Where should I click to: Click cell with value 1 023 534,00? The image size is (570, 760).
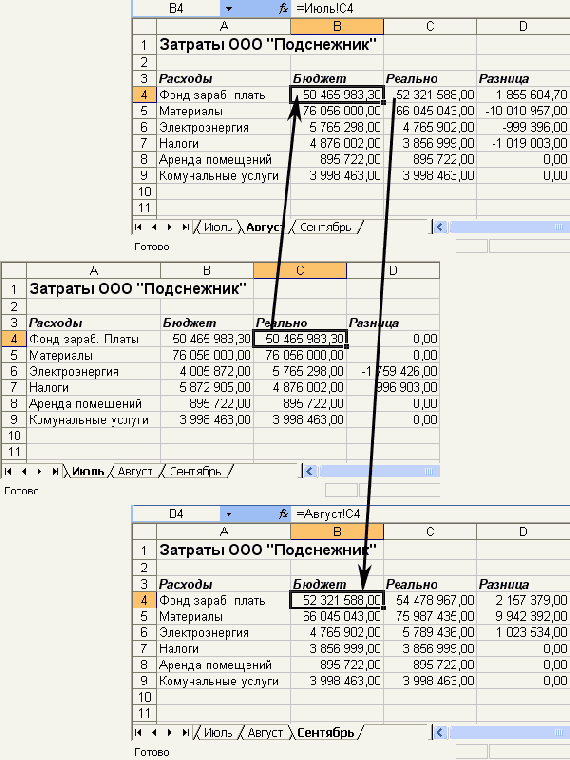523,633
